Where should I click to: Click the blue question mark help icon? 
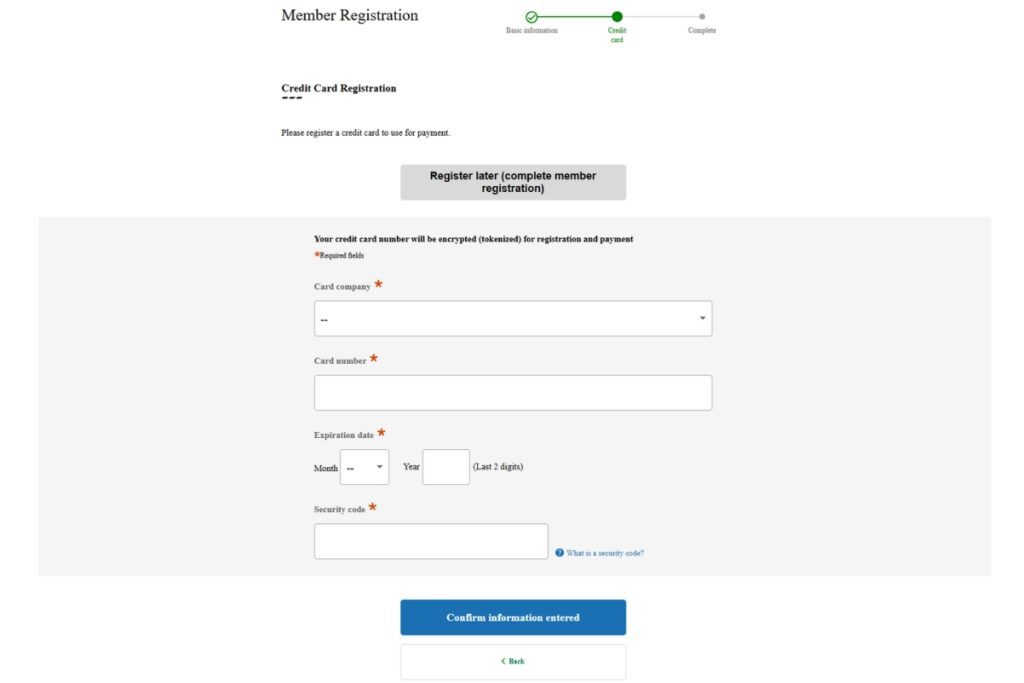tap(558, 551)
